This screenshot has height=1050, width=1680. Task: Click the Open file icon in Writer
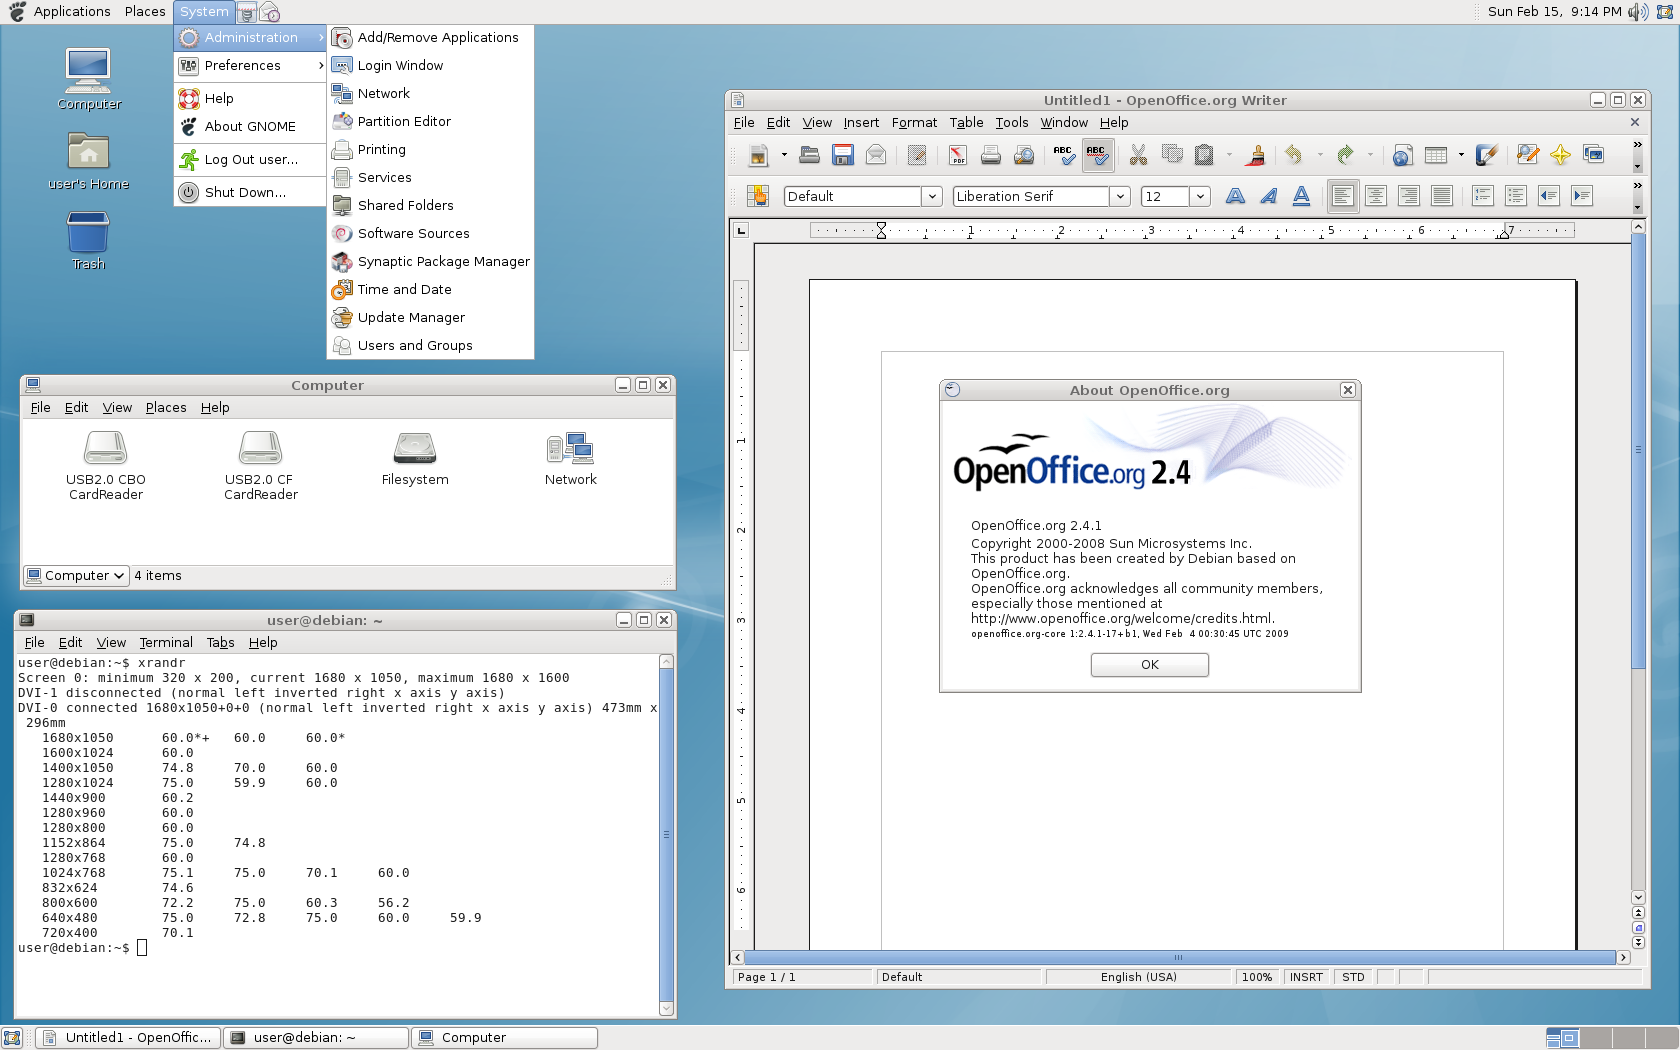pyautogui.click(x=810, y=155)
